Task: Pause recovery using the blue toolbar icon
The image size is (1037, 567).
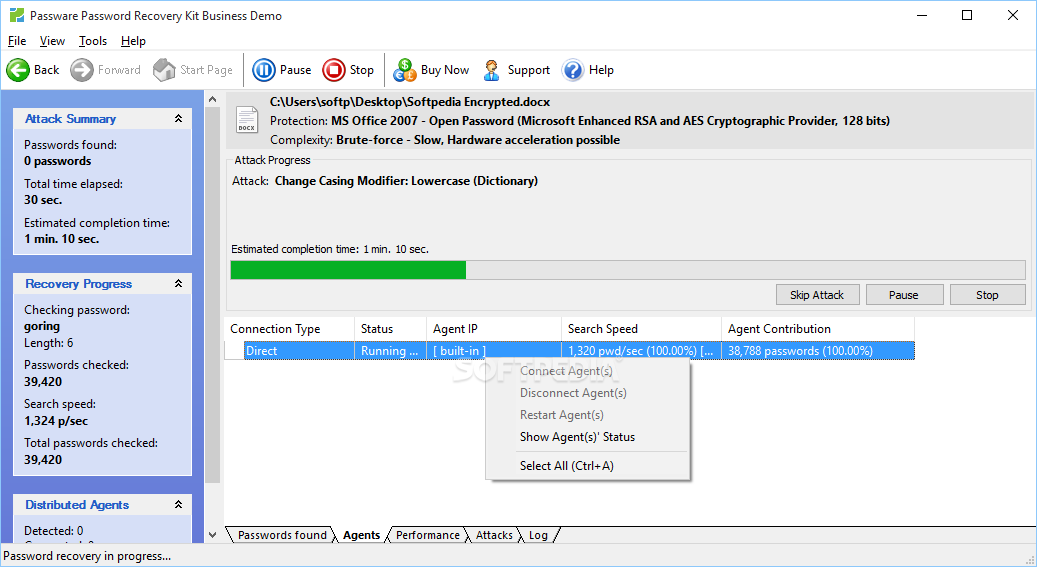Action: point(264,70)
